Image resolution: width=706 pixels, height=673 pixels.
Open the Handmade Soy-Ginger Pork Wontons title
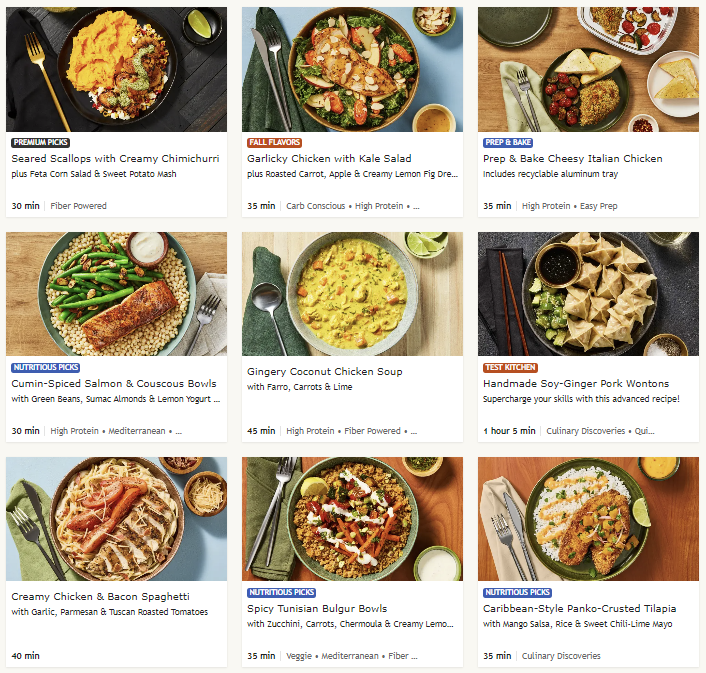[575, 384]
